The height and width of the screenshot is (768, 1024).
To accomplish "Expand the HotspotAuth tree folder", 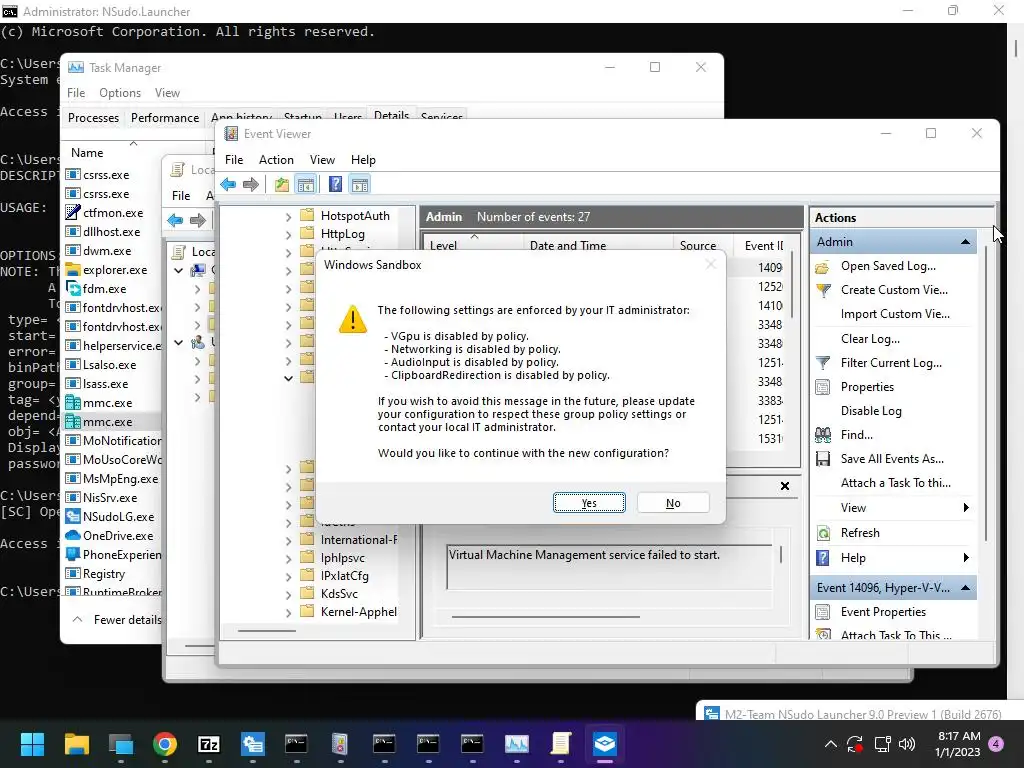I will [x=289, y=216].
